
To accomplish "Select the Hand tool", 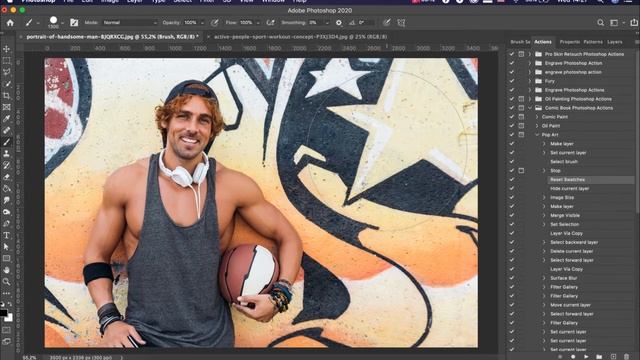I will [x=7, y=270].
